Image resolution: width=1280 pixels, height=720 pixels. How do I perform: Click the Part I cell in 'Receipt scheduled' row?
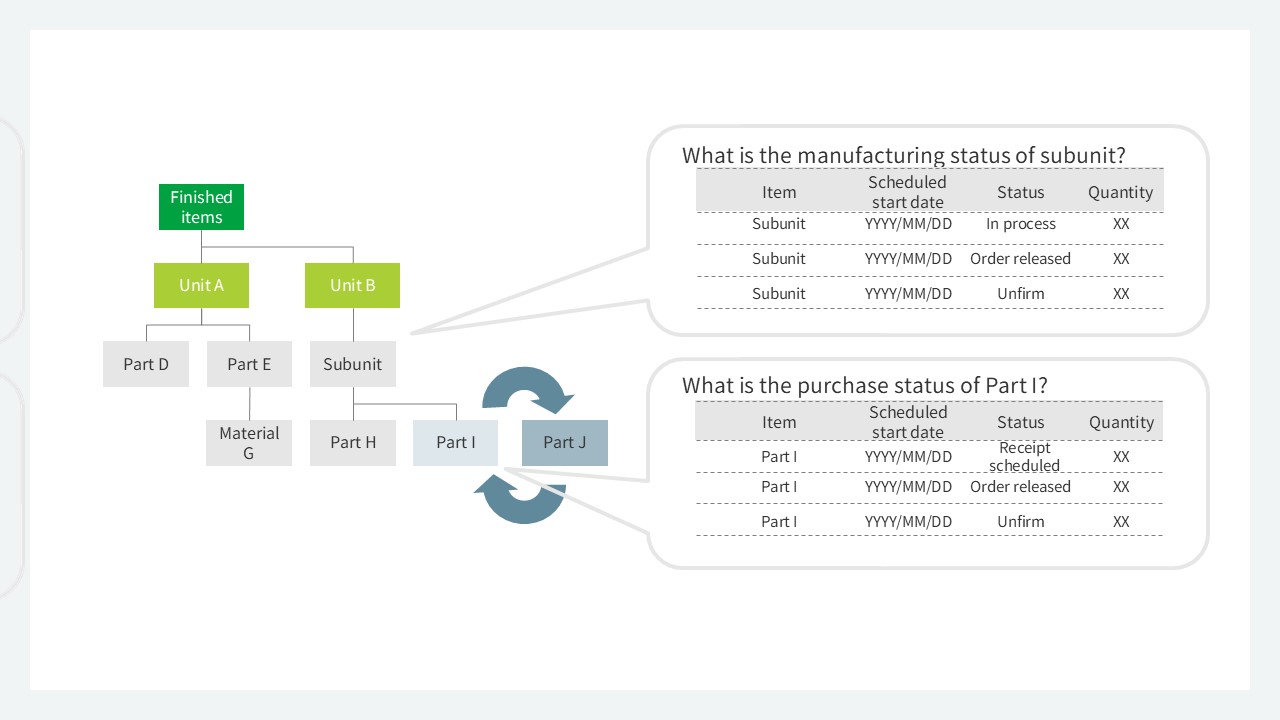[x=779, y=457]
